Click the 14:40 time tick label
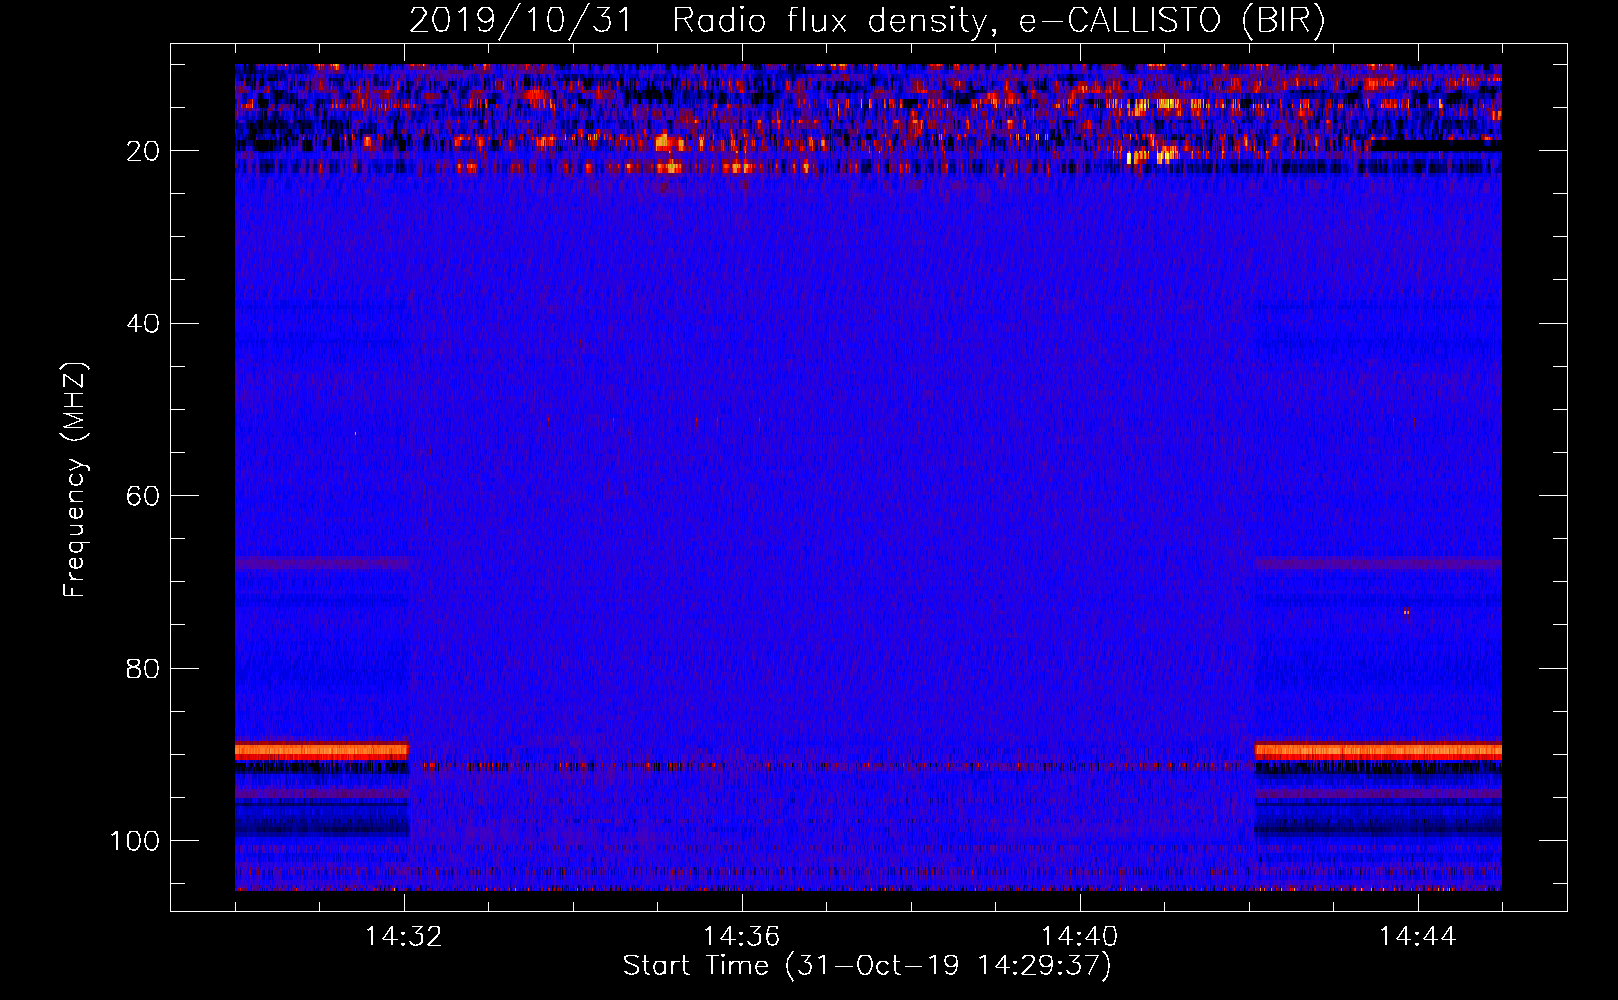 tap(1080, 936)
